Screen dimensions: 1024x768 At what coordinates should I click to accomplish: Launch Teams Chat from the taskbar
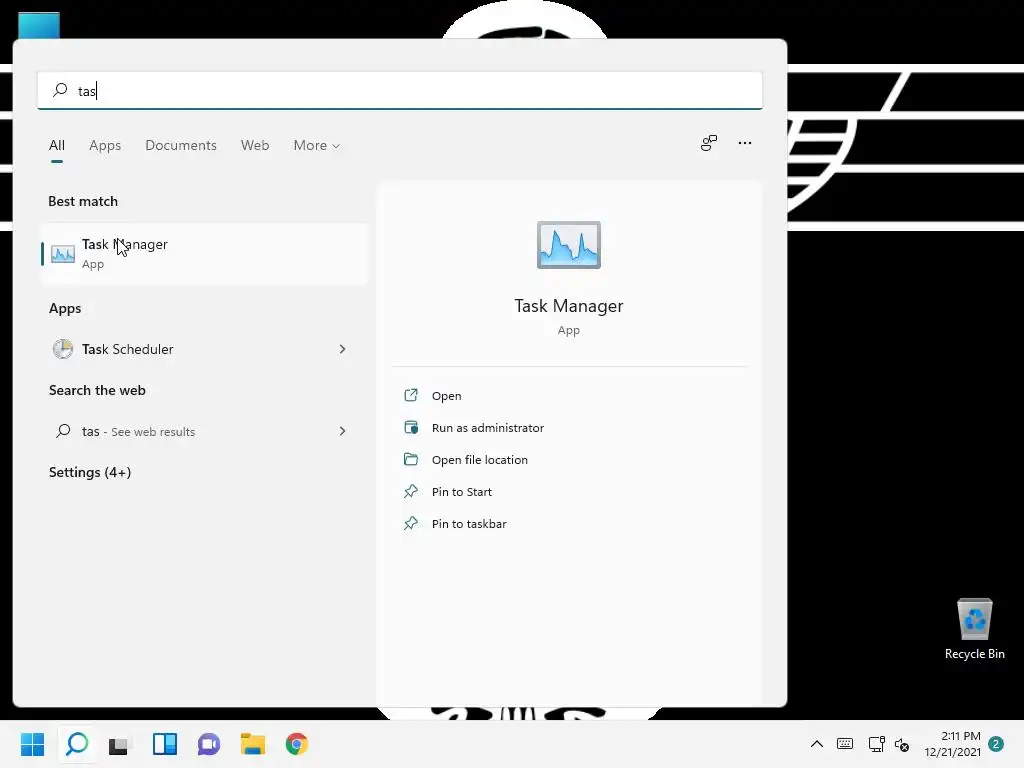click(209, 744)
